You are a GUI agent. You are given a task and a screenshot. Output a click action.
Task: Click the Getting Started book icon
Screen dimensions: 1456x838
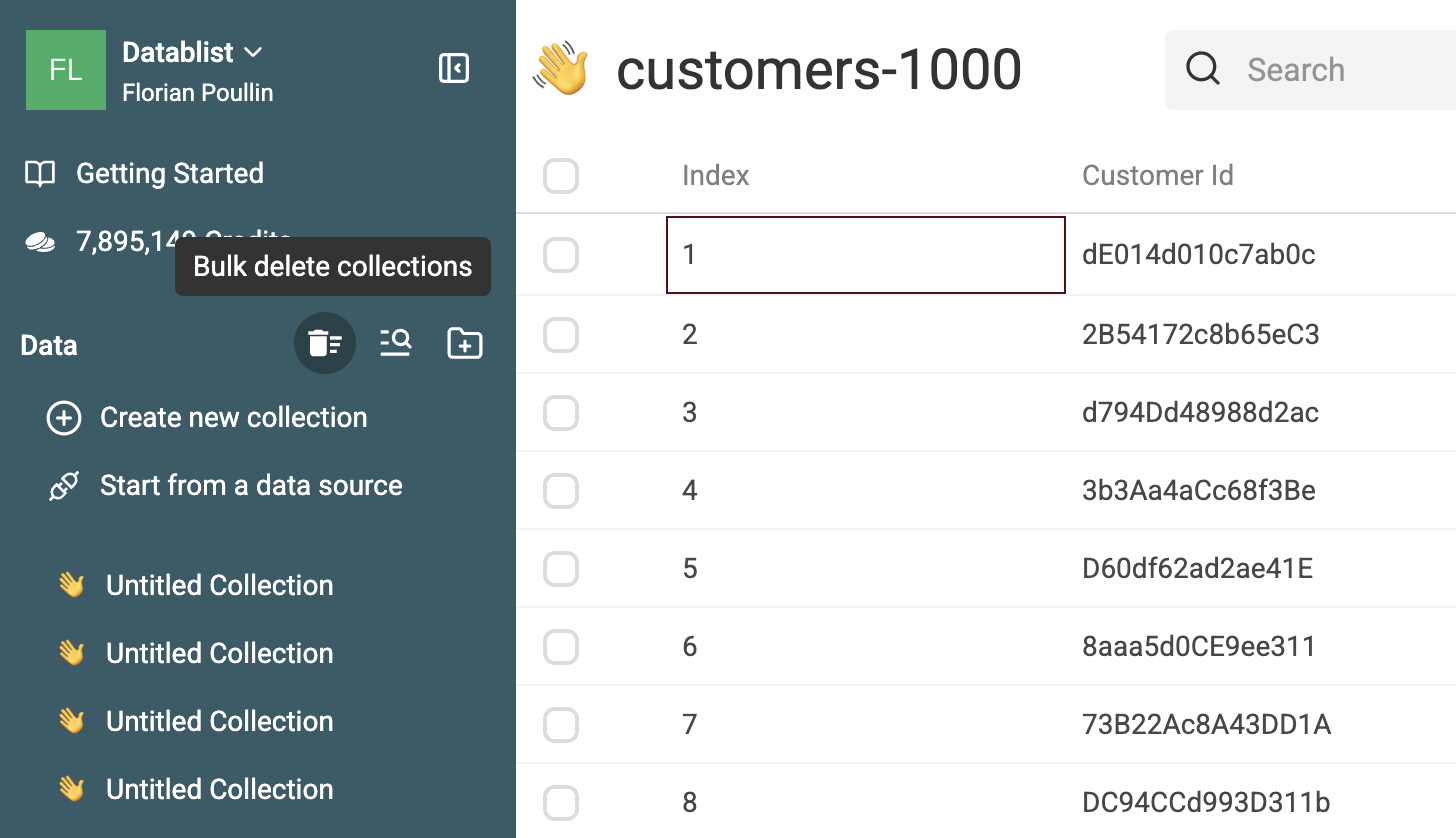40,174
